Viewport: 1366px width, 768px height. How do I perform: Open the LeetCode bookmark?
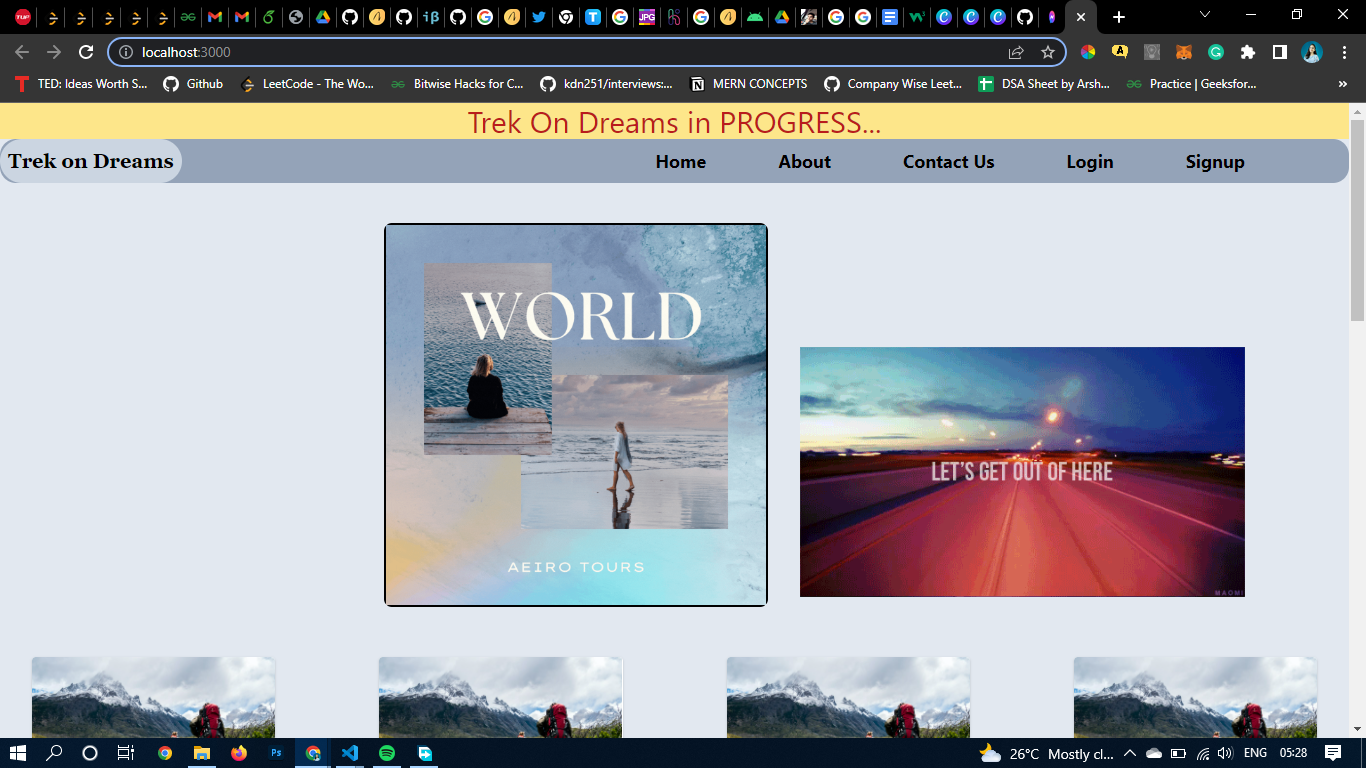[x=308, y=84]
